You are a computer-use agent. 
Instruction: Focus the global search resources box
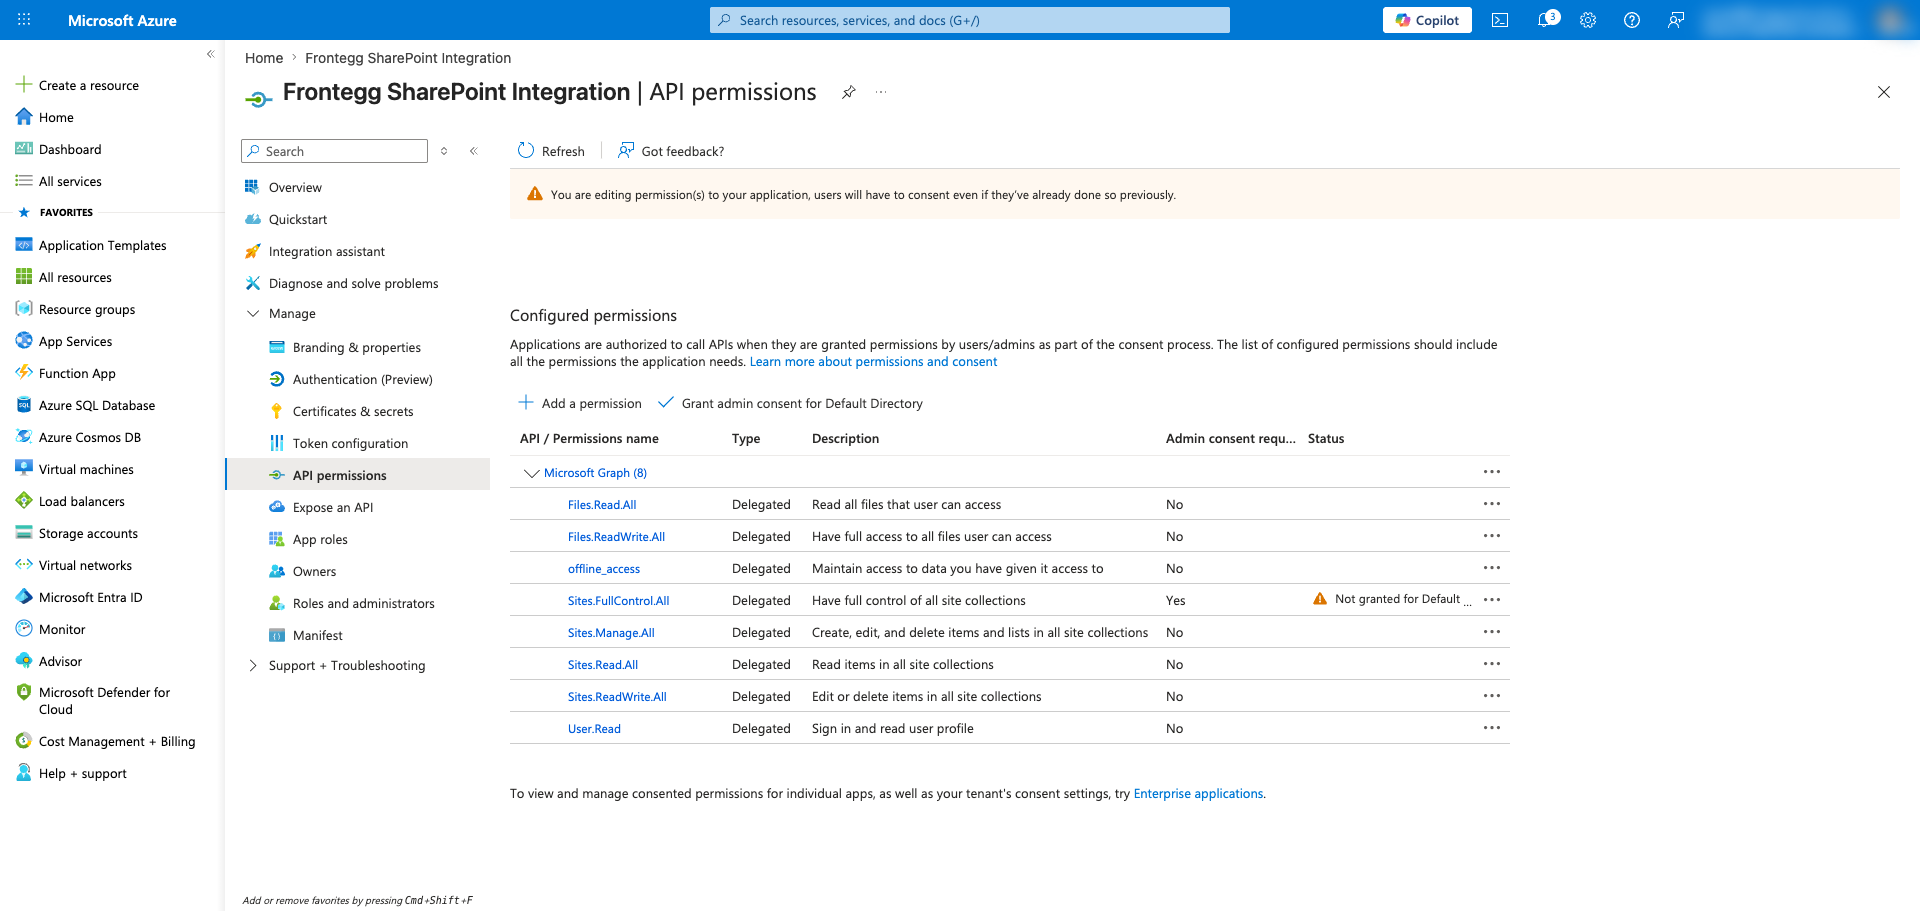(x=970, y=20)
